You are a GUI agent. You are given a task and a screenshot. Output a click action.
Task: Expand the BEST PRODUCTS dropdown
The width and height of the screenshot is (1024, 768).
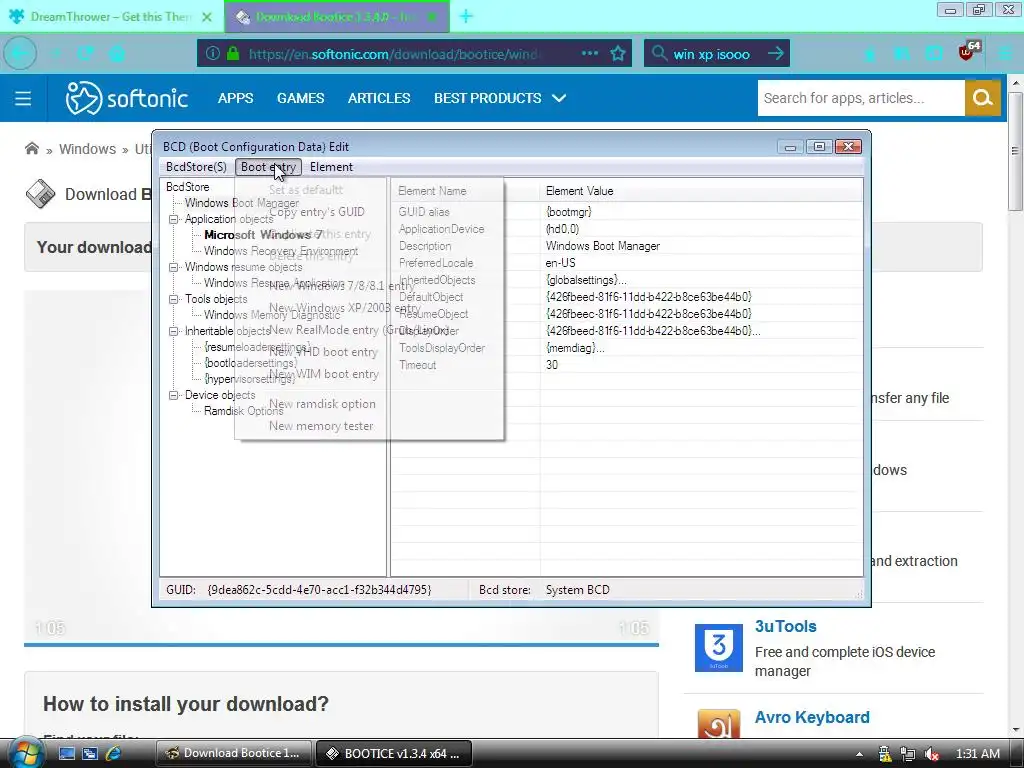coord(500,98)
